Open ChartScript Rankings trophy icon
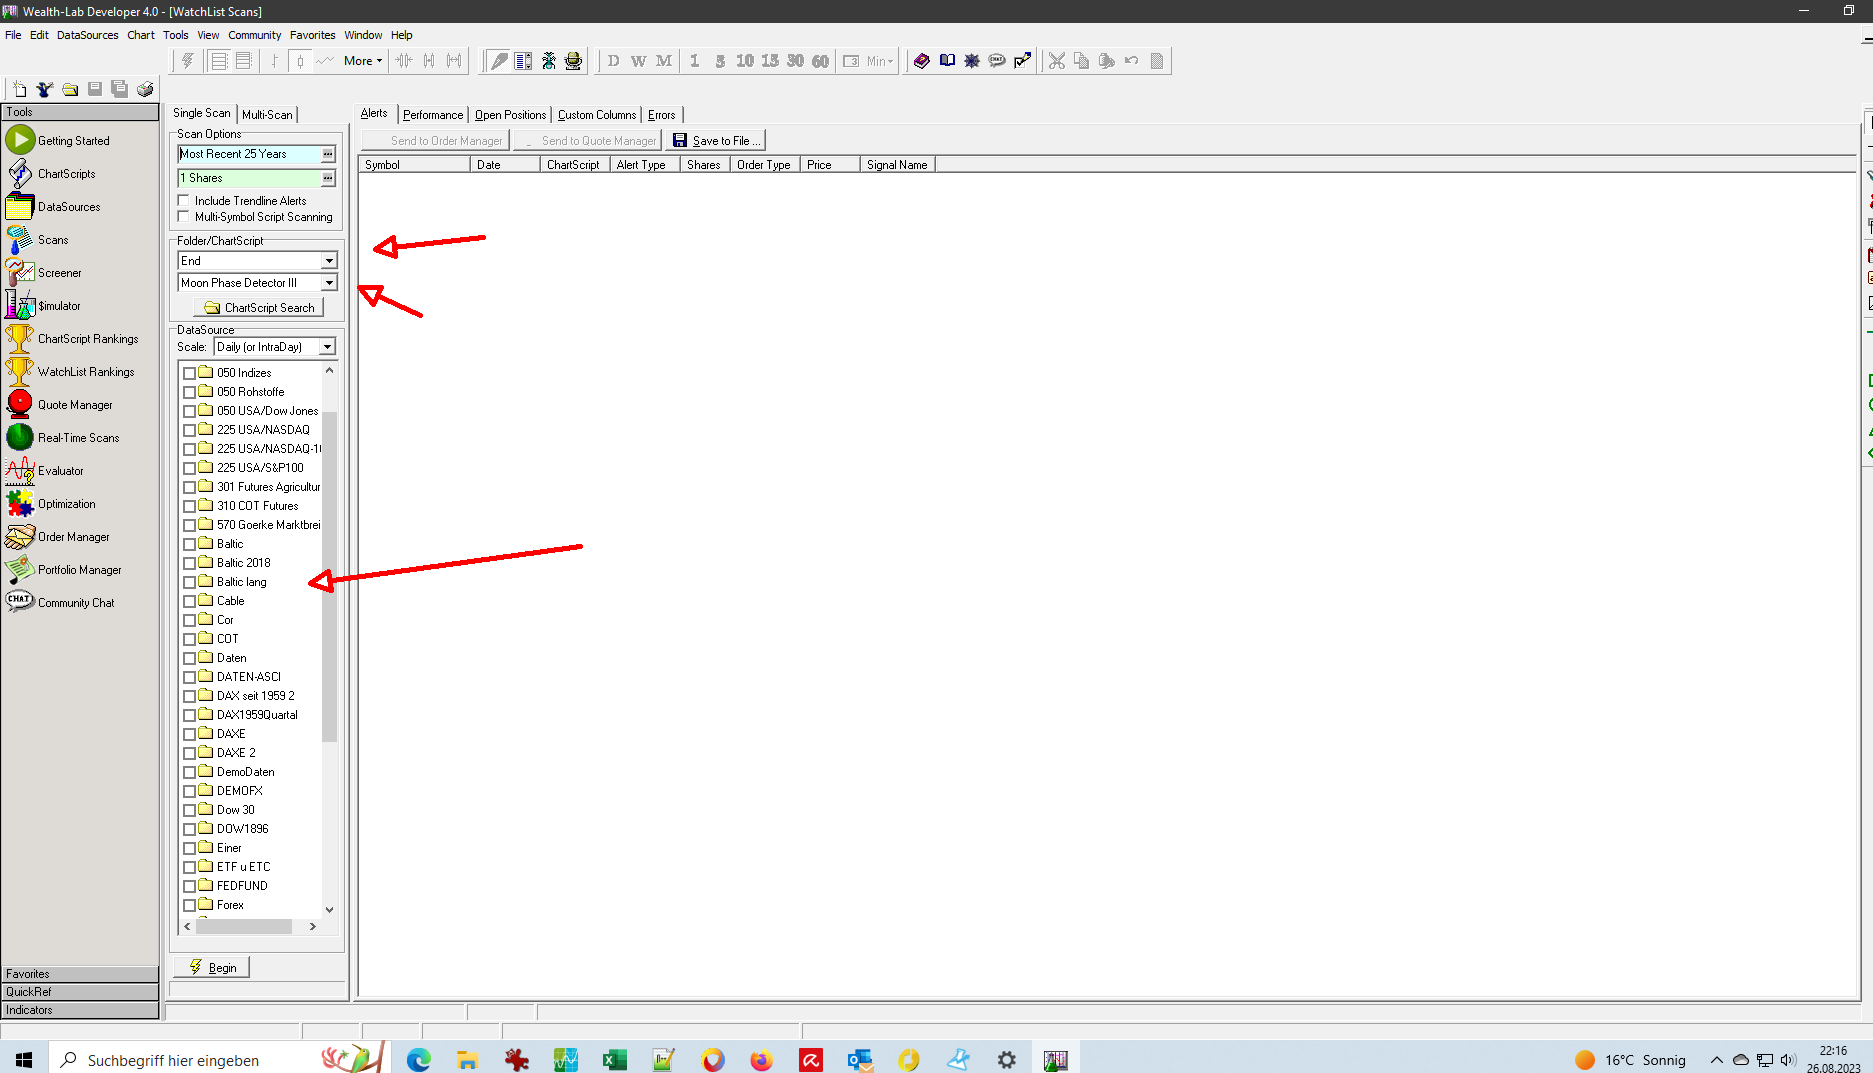Image resolution: width=1873 pixels, height=1073 pixels. click(x=20, y=338)
